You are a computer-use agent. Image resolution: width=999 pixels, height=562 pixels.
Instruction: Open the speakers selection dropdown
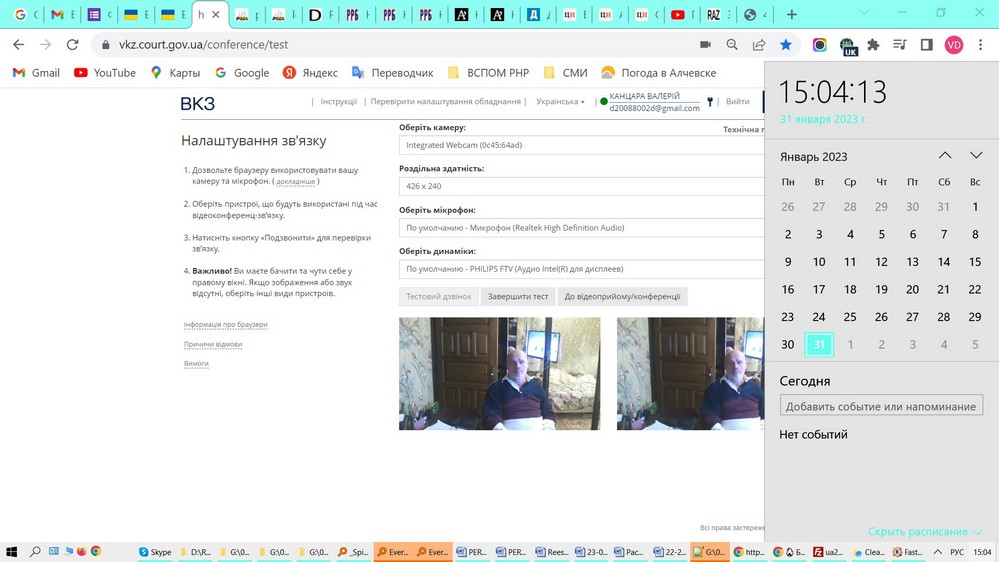click(x=581, y=269)
